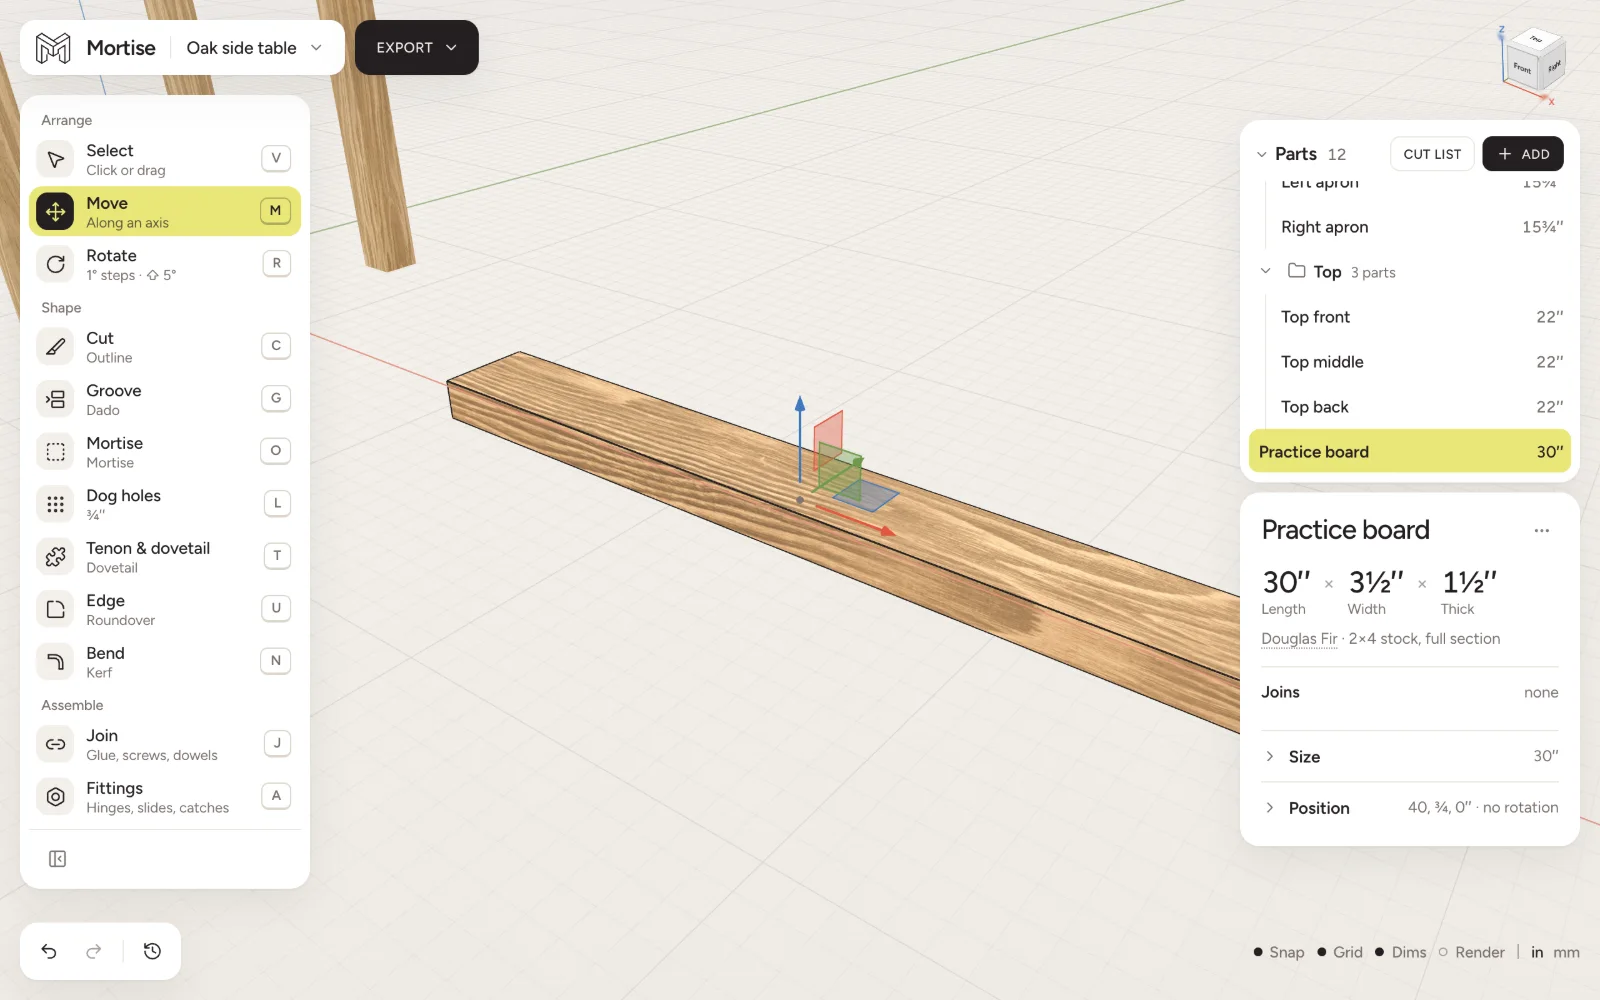Select Top front in parts list
This screenshot has height=1000, width=1600.
[1410, 317]
